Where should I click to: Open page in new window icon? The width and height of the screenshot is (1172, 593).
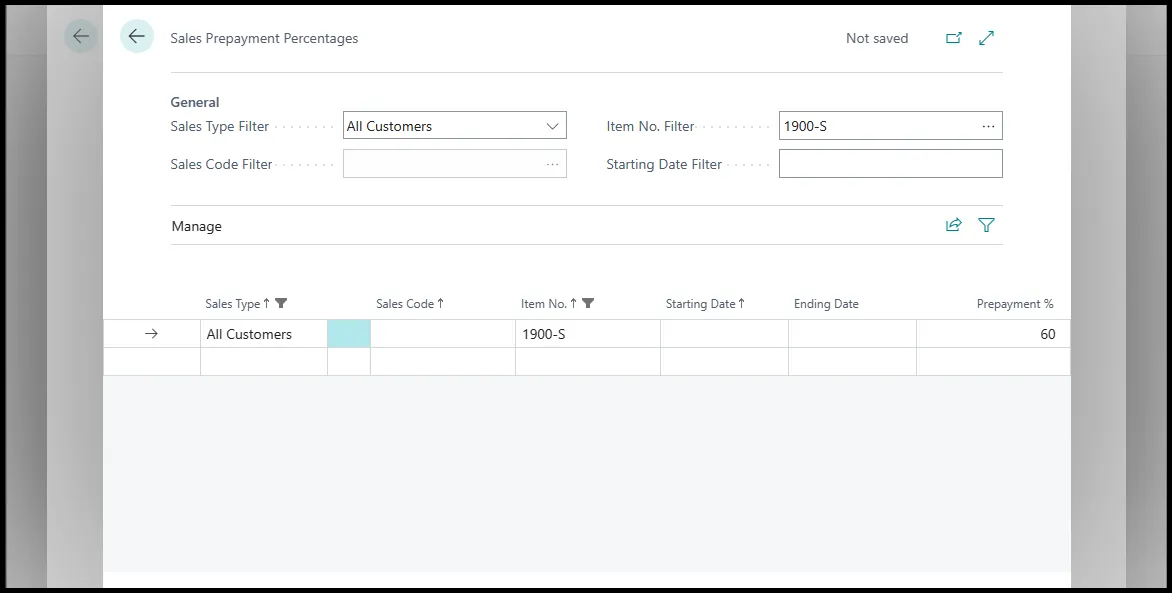[953, 38]
